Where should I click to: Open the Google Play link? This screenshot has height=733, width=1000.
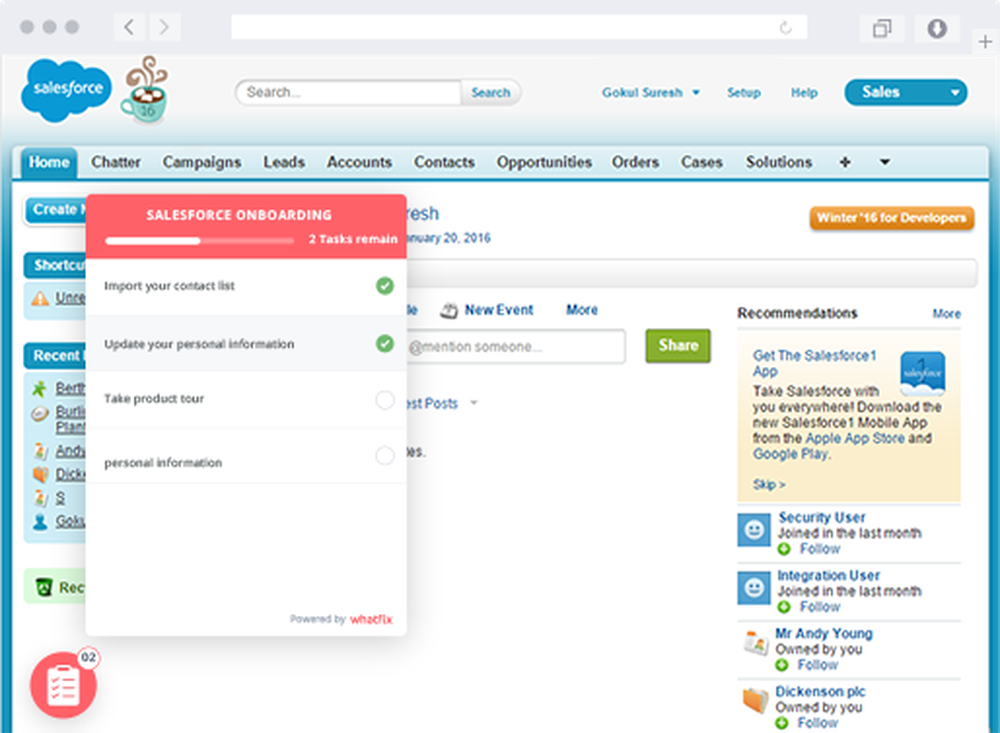point(790,454)
